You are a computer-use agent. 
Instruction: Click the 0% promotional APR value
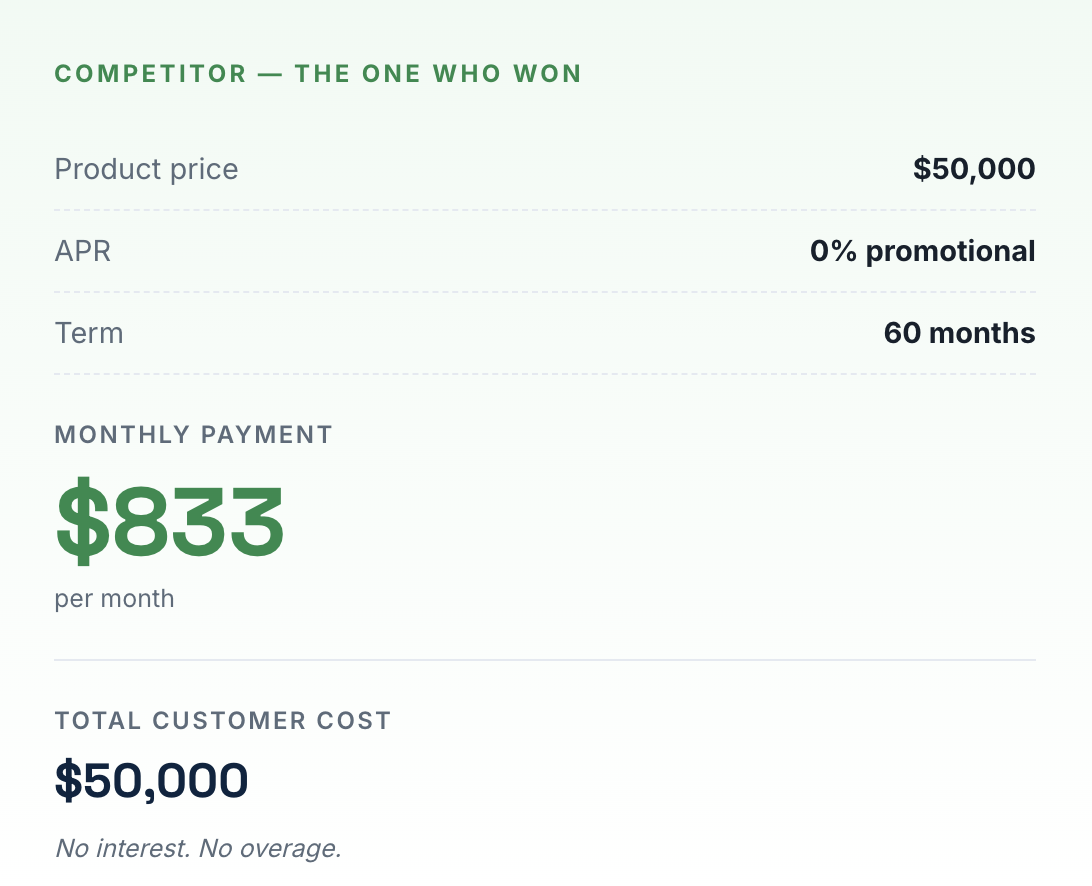922,251
